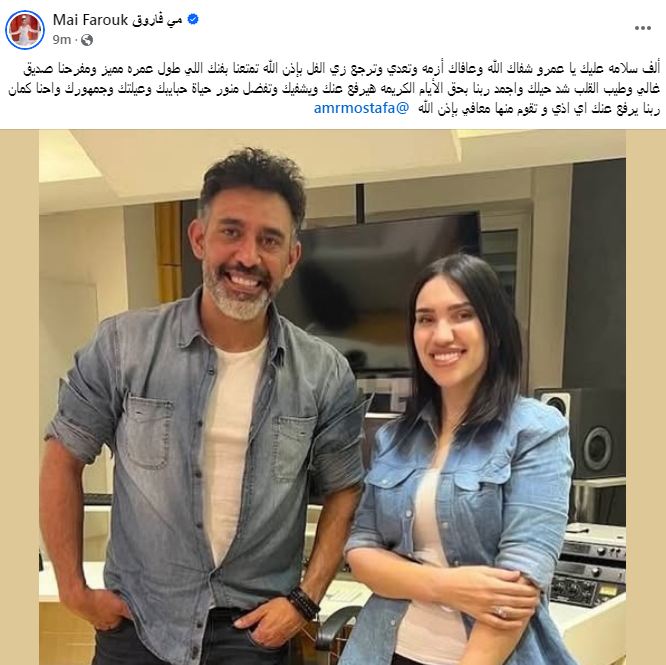Open the 9m post timestamp

62,40
